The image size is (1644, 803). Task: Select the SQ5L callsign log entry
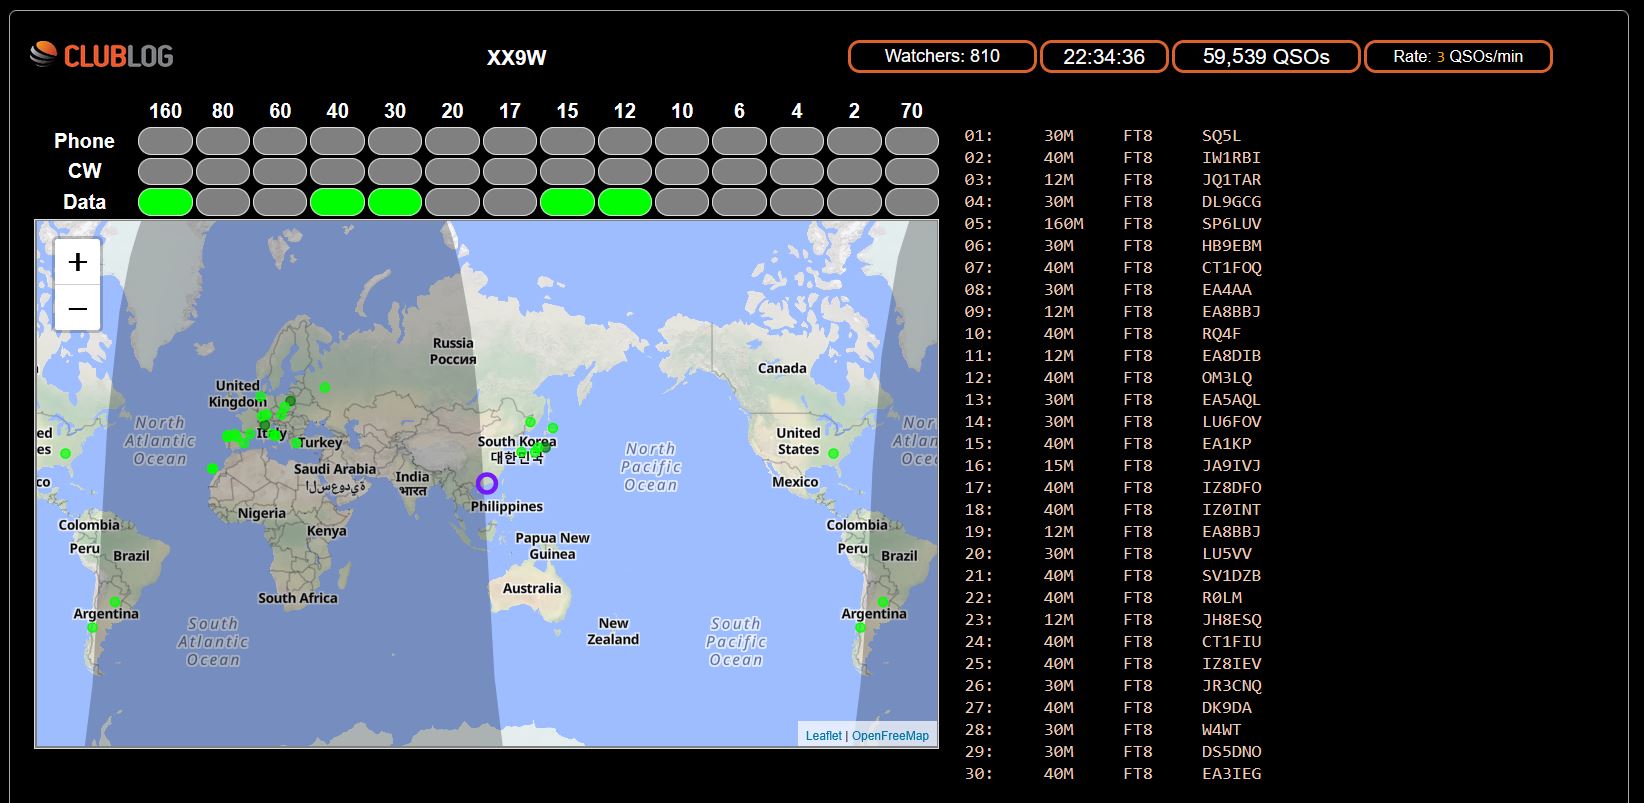(1221, 136)
